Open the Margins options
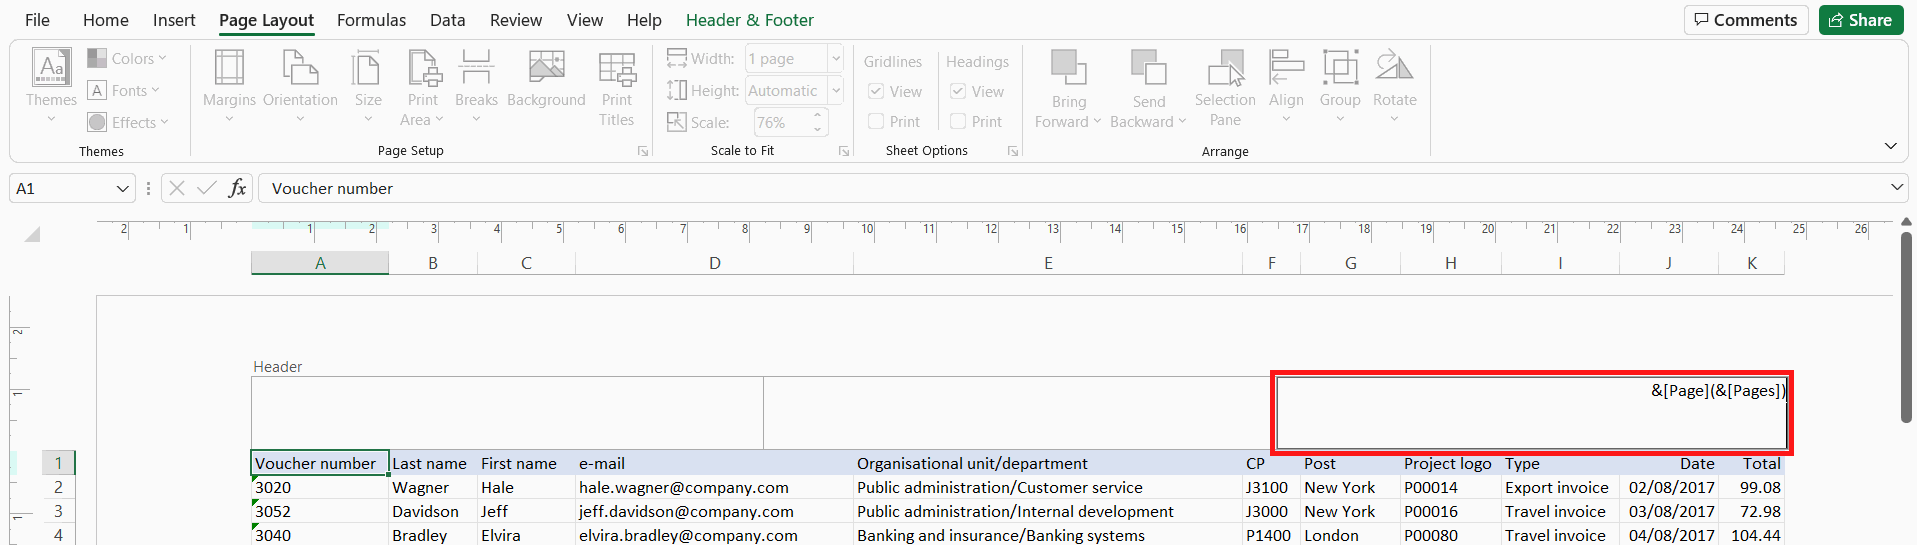This screenshot has width=1917, height=545. coord(229,87)
